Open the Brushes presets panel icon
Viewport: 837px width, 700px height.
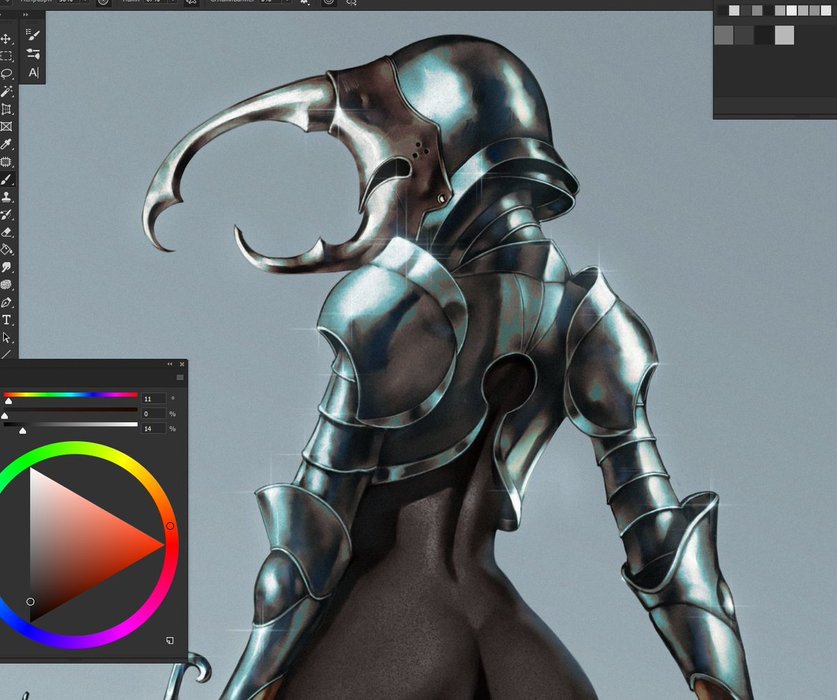(33, 53)
